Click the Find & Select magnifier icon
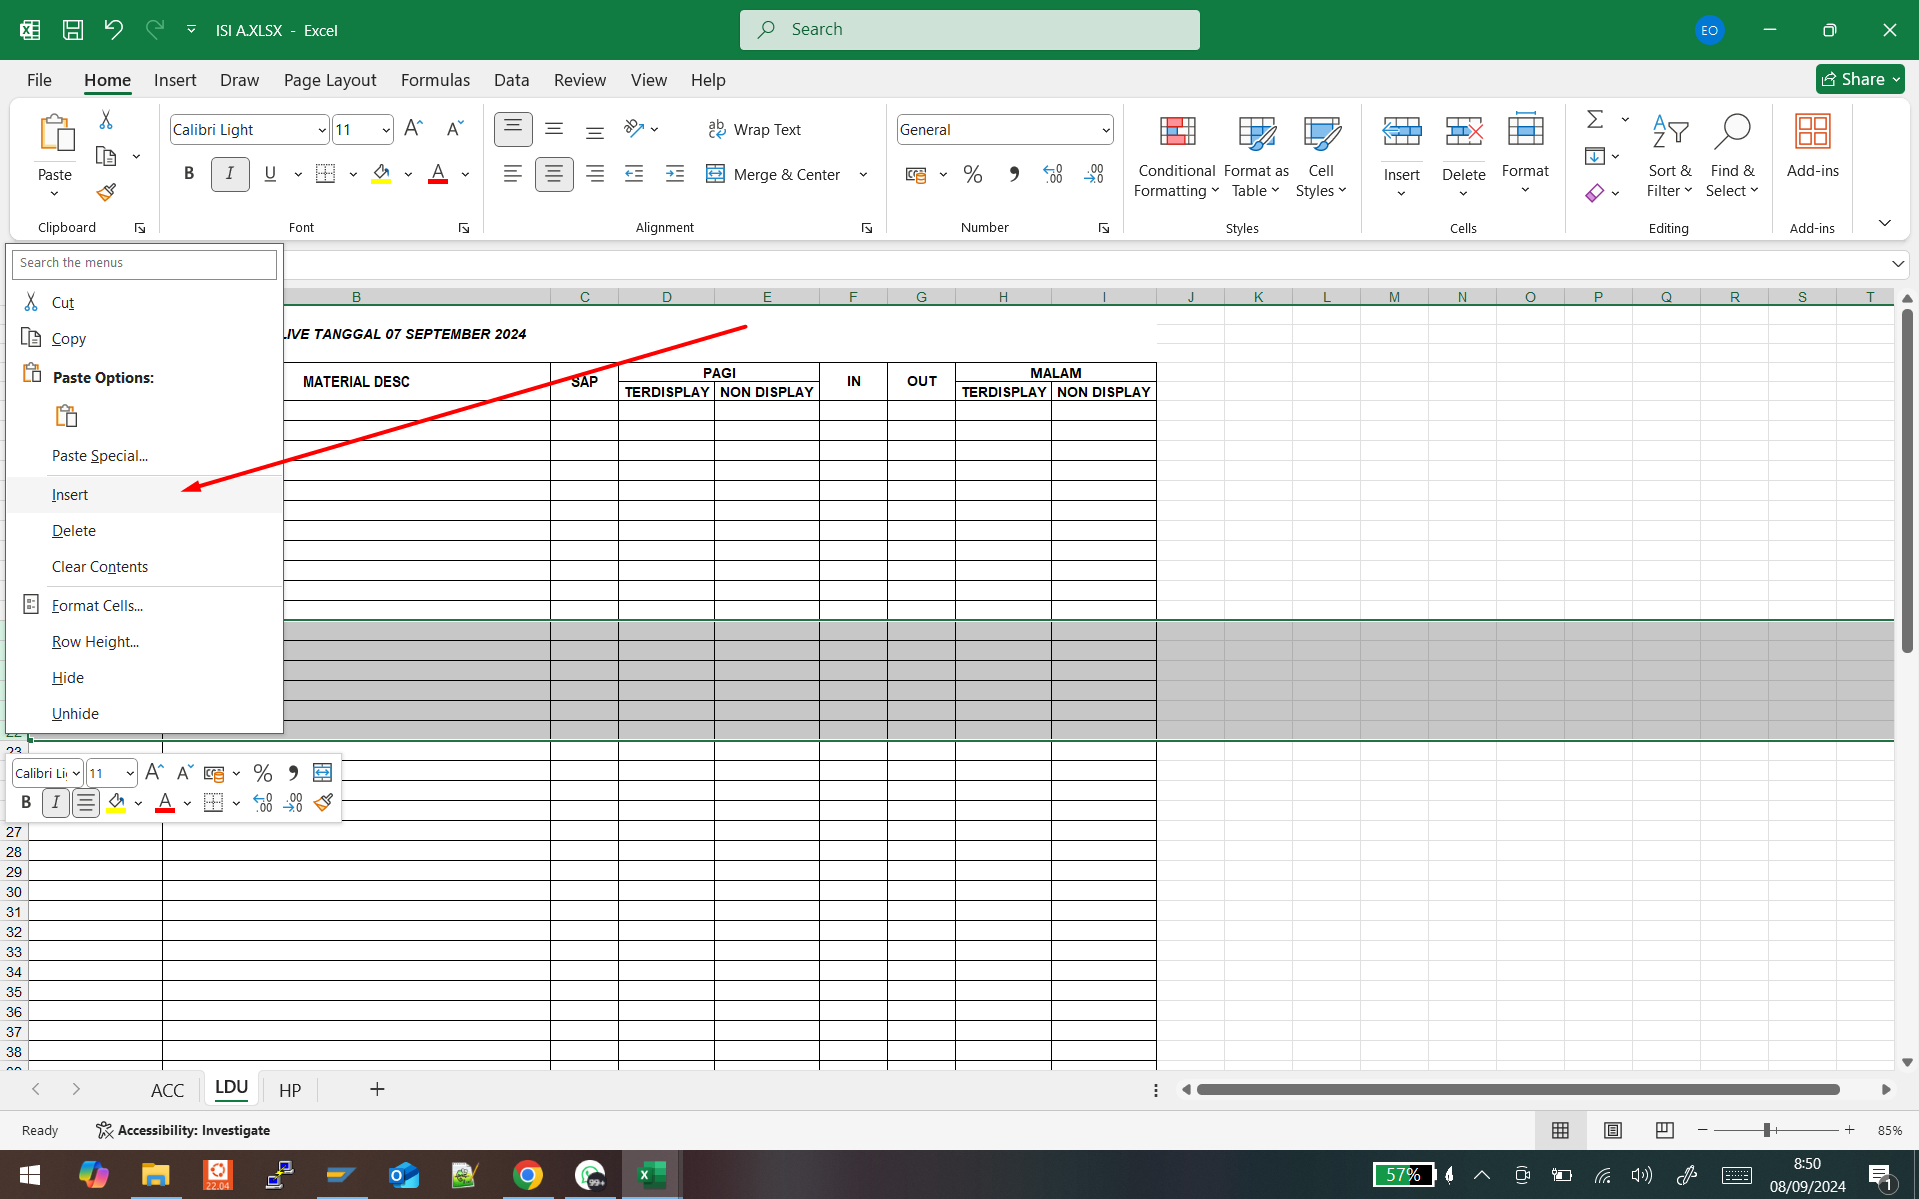This screenshot has height=1199, width=1919. pyautogui.click(x=1731, y=133)
